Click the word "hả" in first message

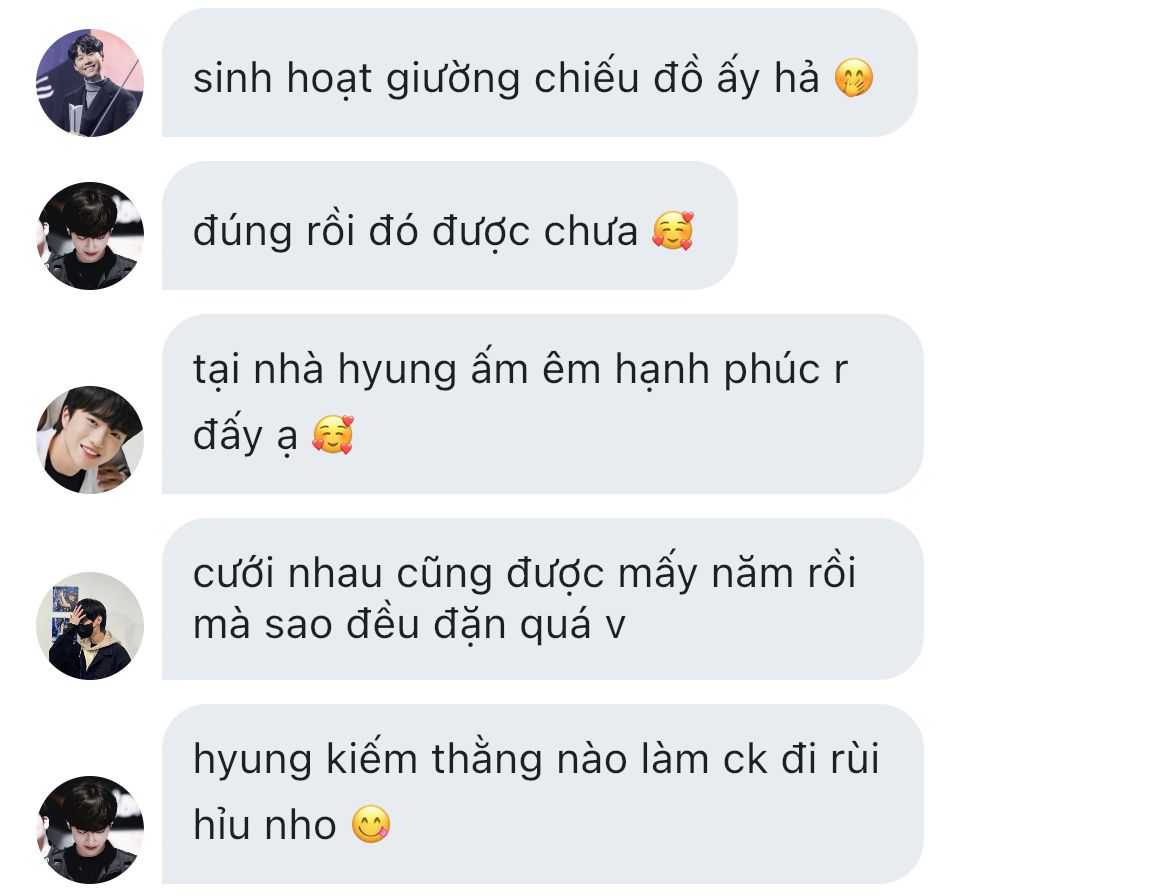tap(797, 78)
